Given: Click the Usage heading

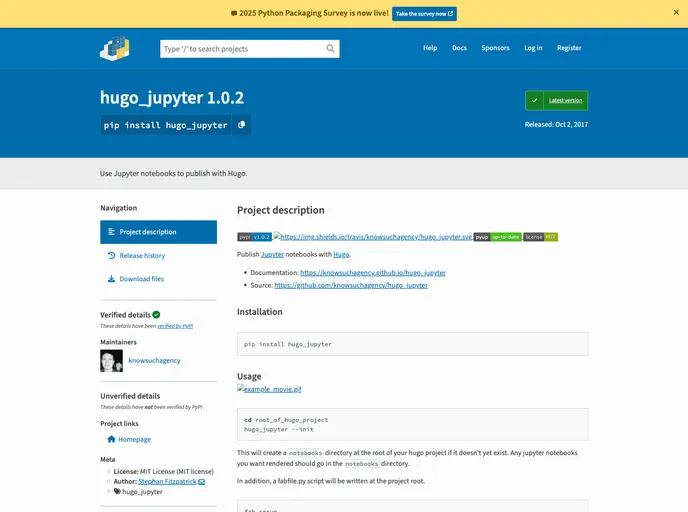Looking at the screenshot, I should pyautogui.click(x=249, y=376).
